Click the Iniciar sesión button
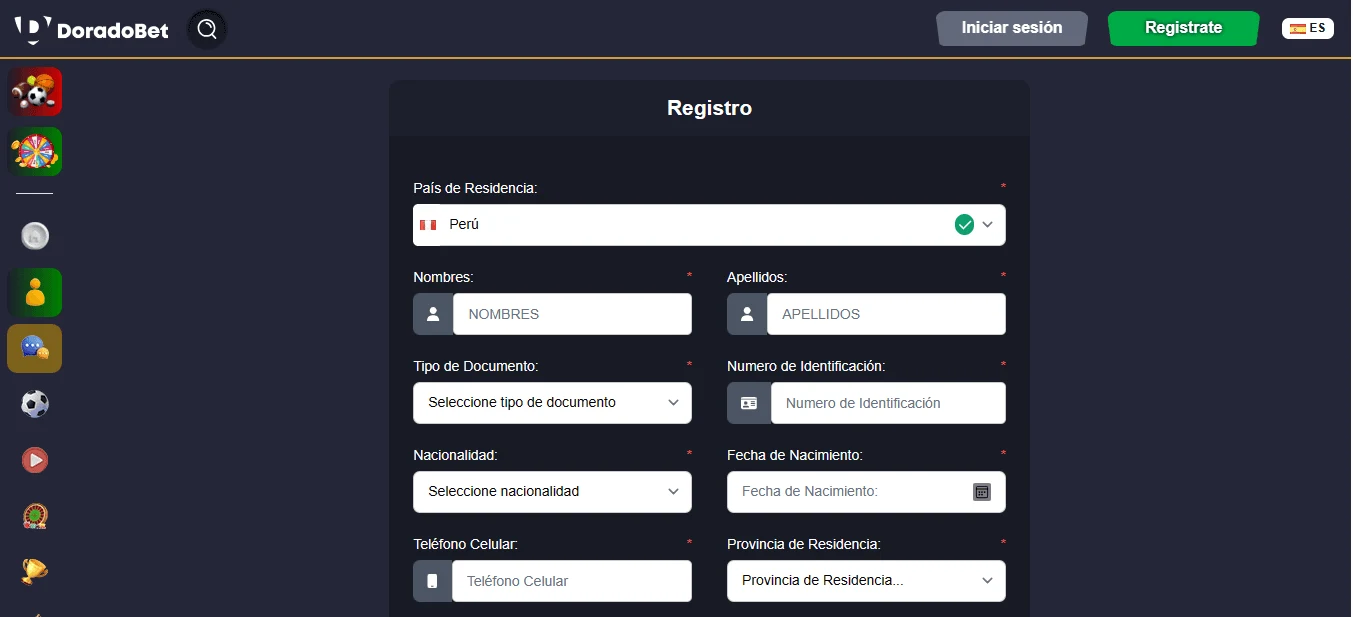This screenshot has width=1353, height=617. (x=1012, y=28)
